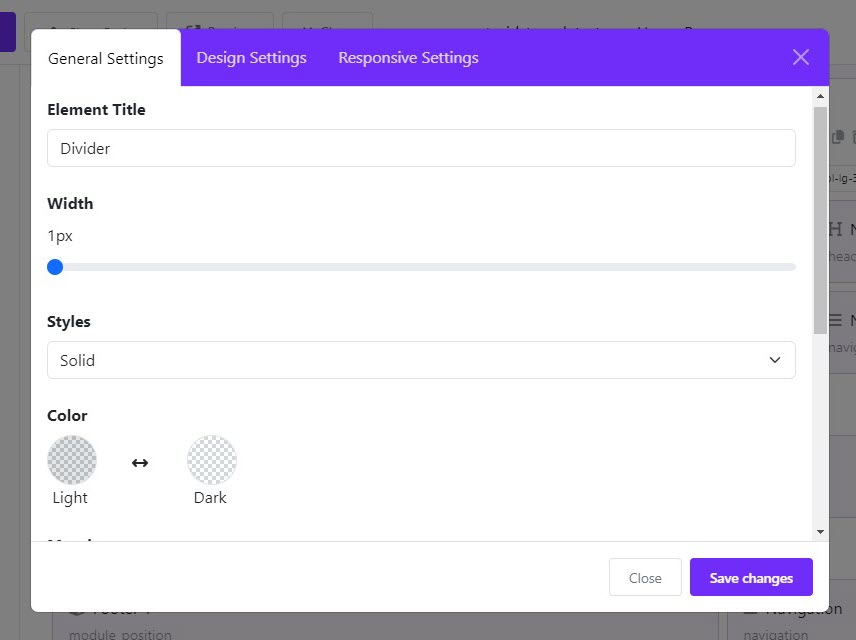Pick the Dark color swatch
The height and width of the screenshot is (640, 856).
pyautogui.click(x=212, y=460)
